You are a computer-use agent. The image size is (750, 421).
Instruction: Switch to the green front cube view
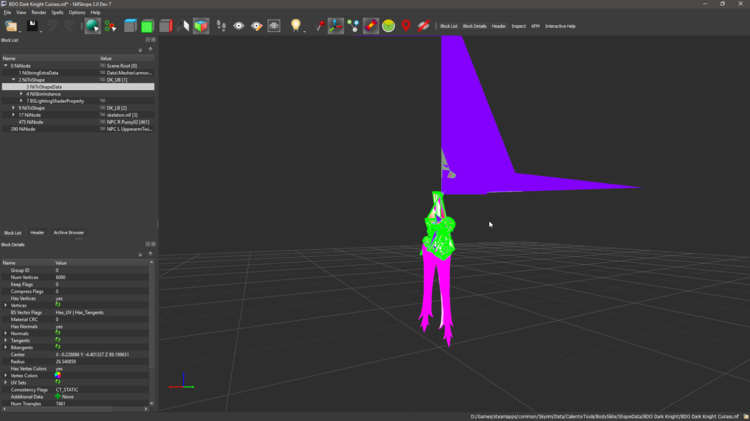tap(148, 26)
